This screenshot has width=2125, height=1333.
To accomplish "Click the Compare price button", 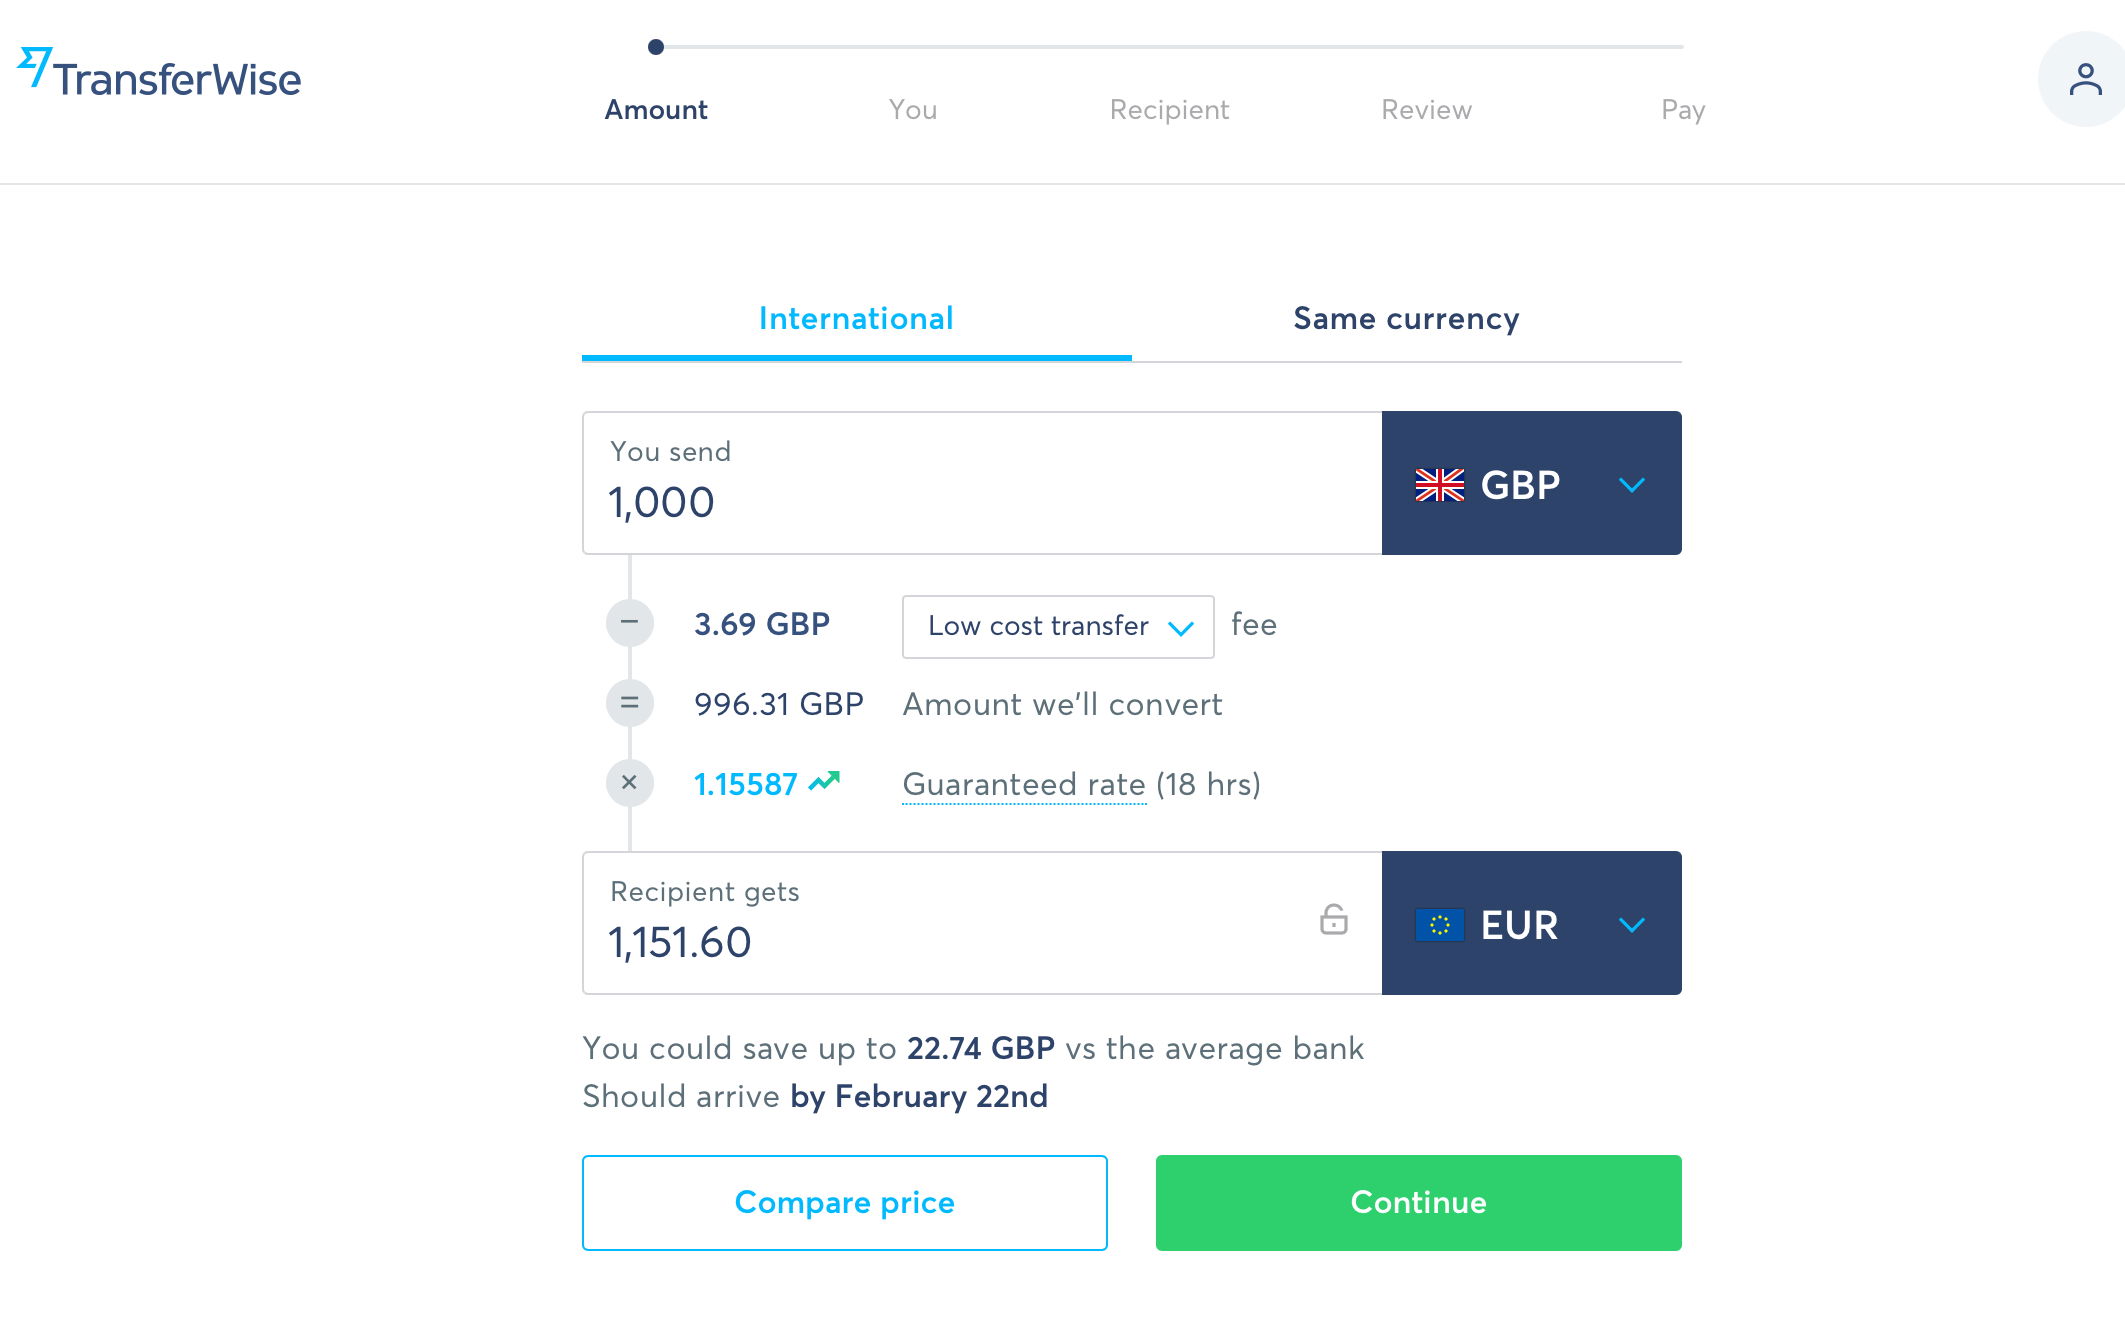I will [x=844, y=1203].
